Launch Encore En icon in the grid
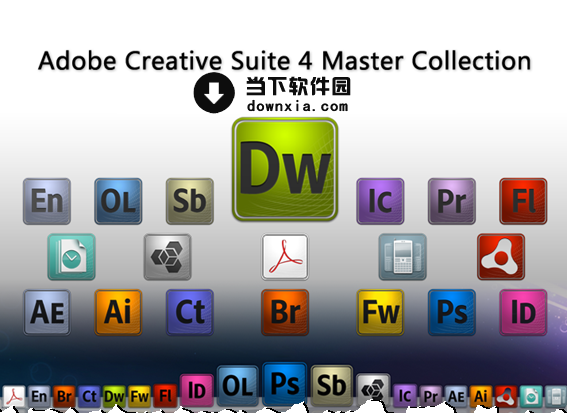The width and height of the screenshot is (567, 413). click(x=47, y=201)
